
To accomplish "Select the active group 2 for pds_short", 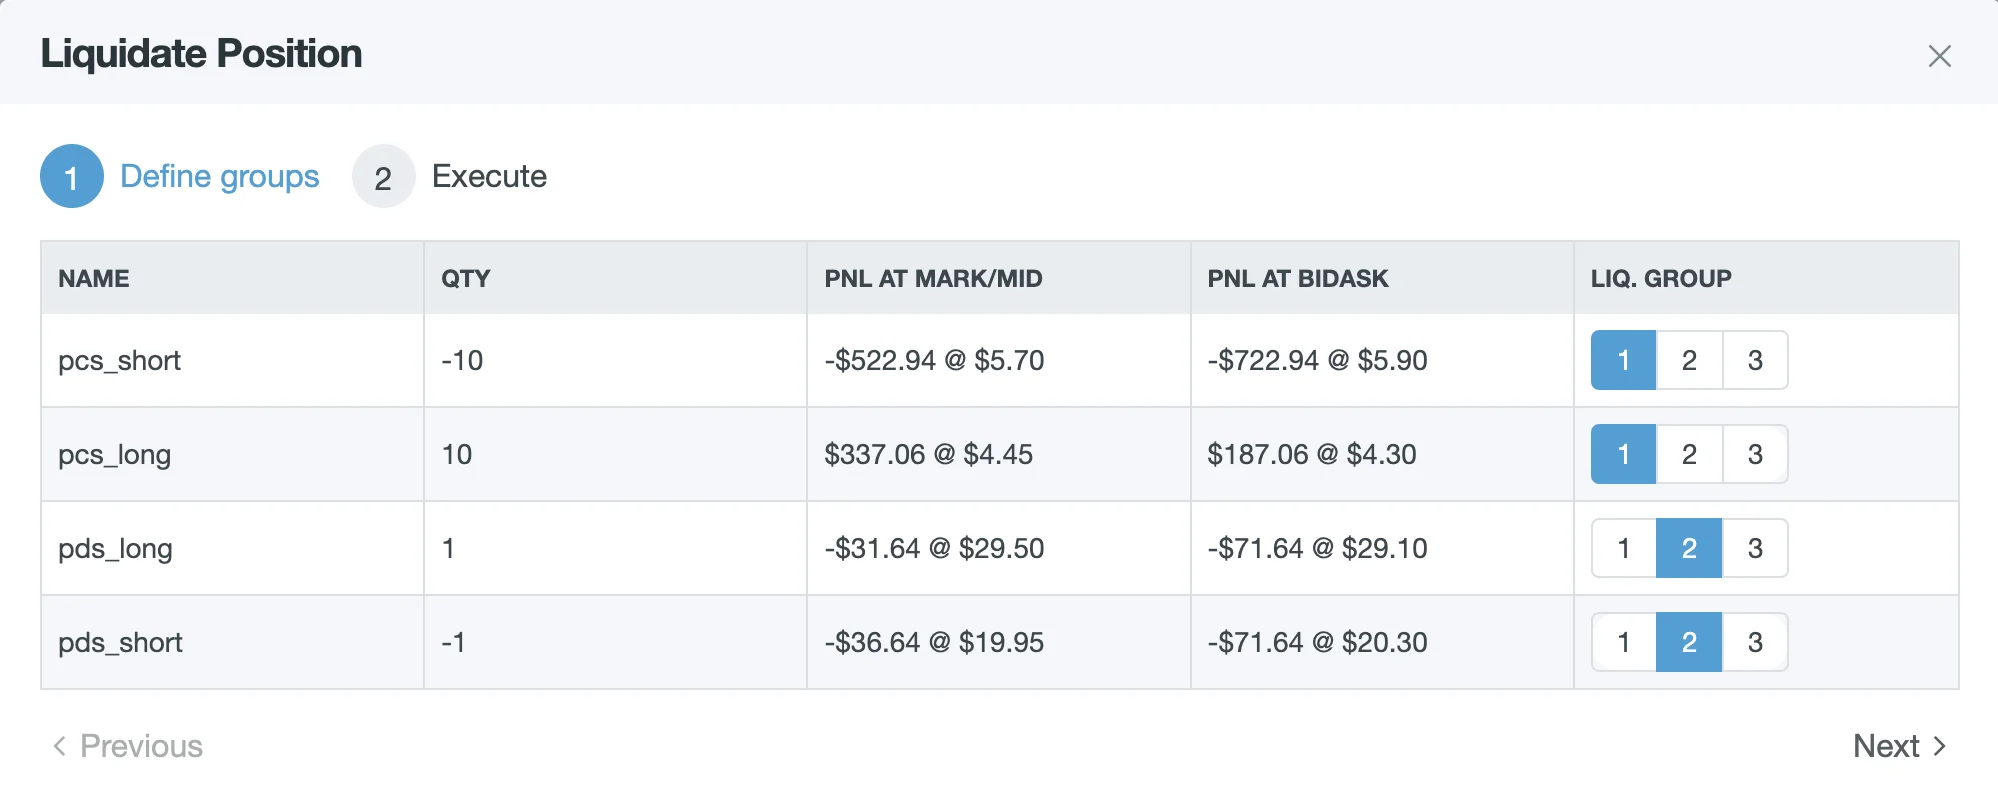I will point(1688,642).
